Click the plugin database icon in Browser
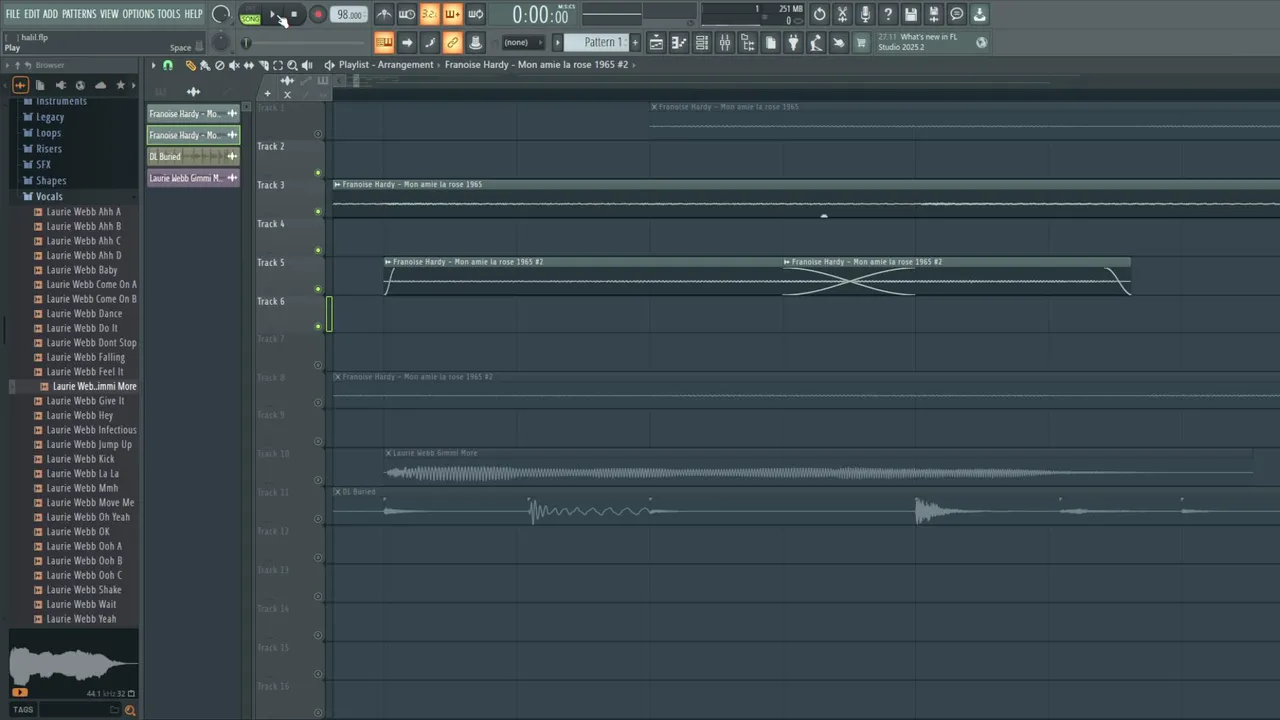1280x720 pixels. 61,85
